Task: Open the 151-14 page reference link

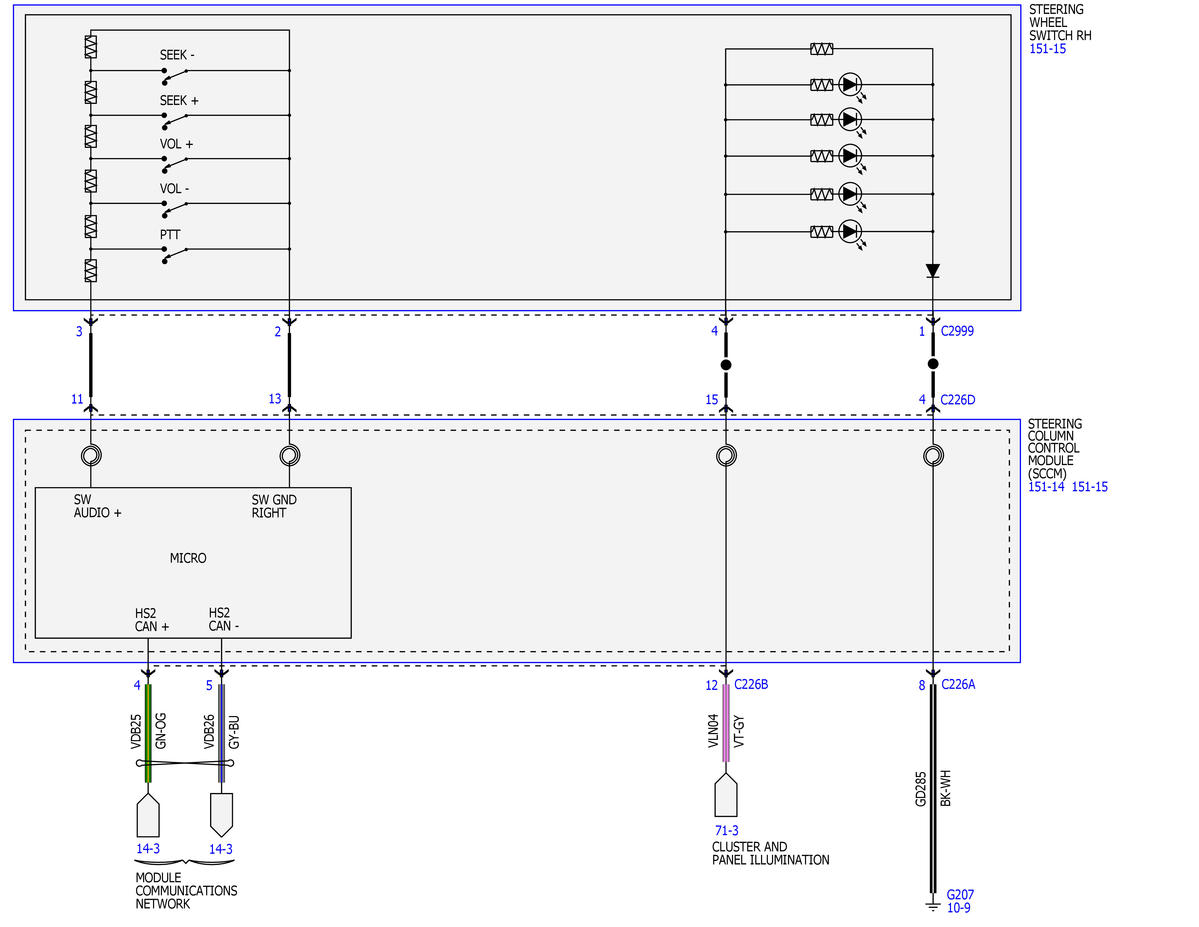Action: pos(1046,487)
